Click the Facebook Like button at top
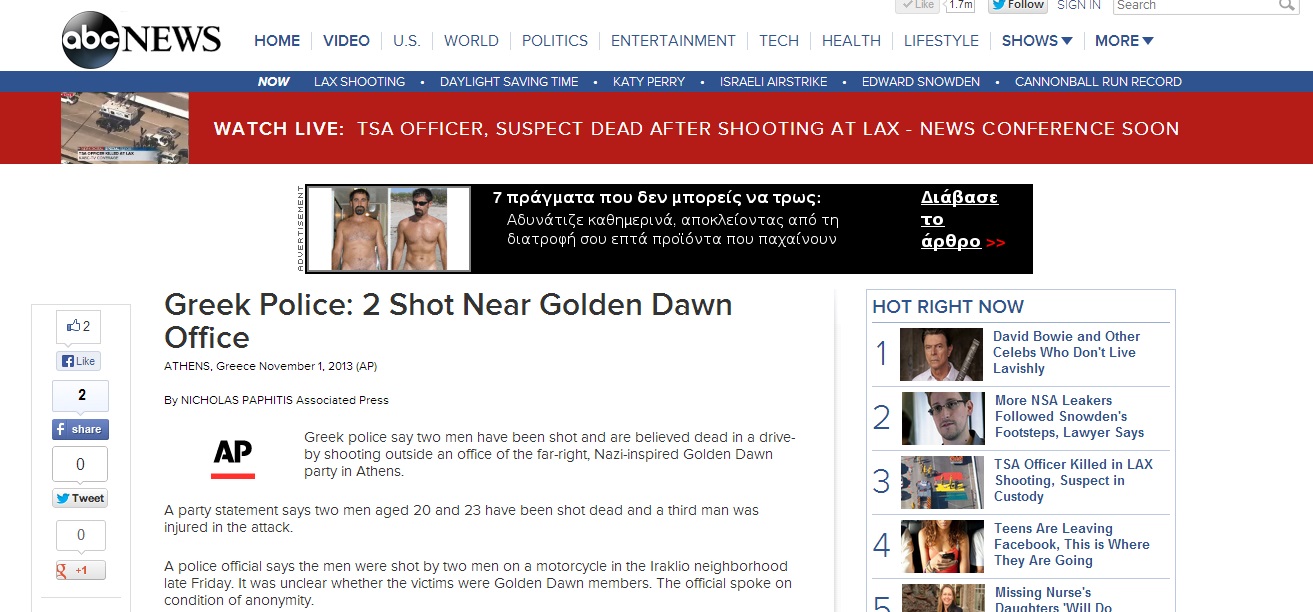The height and width of the screenshot is (612, 1313). 918,6
